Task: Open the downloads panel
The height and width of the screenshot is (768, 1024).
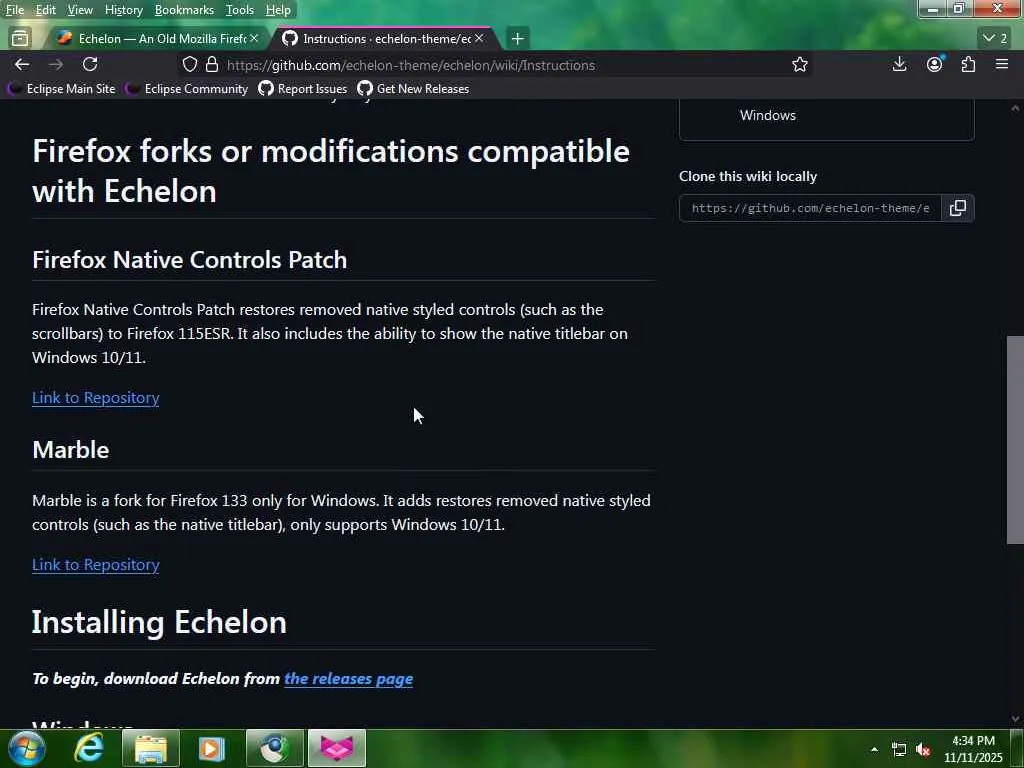Action: (x=899, y=64)
